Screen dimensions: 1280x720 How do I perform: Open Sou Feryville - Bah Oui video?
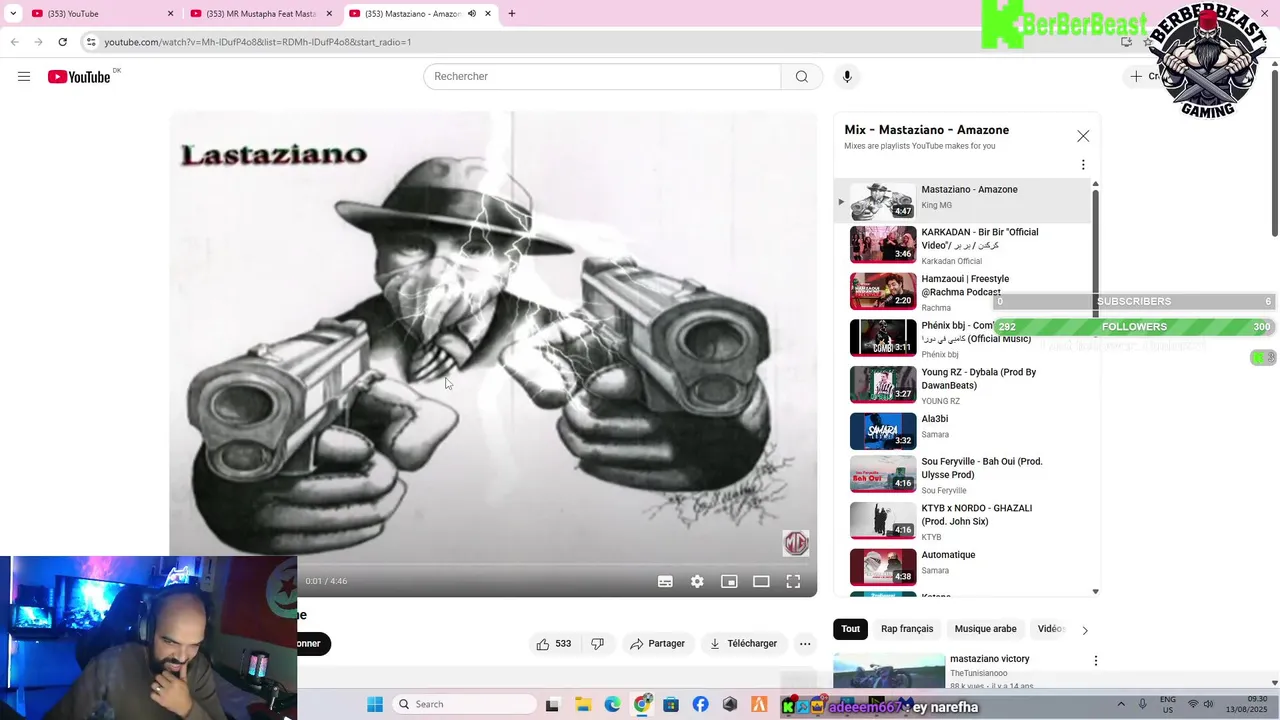[962, 475]
